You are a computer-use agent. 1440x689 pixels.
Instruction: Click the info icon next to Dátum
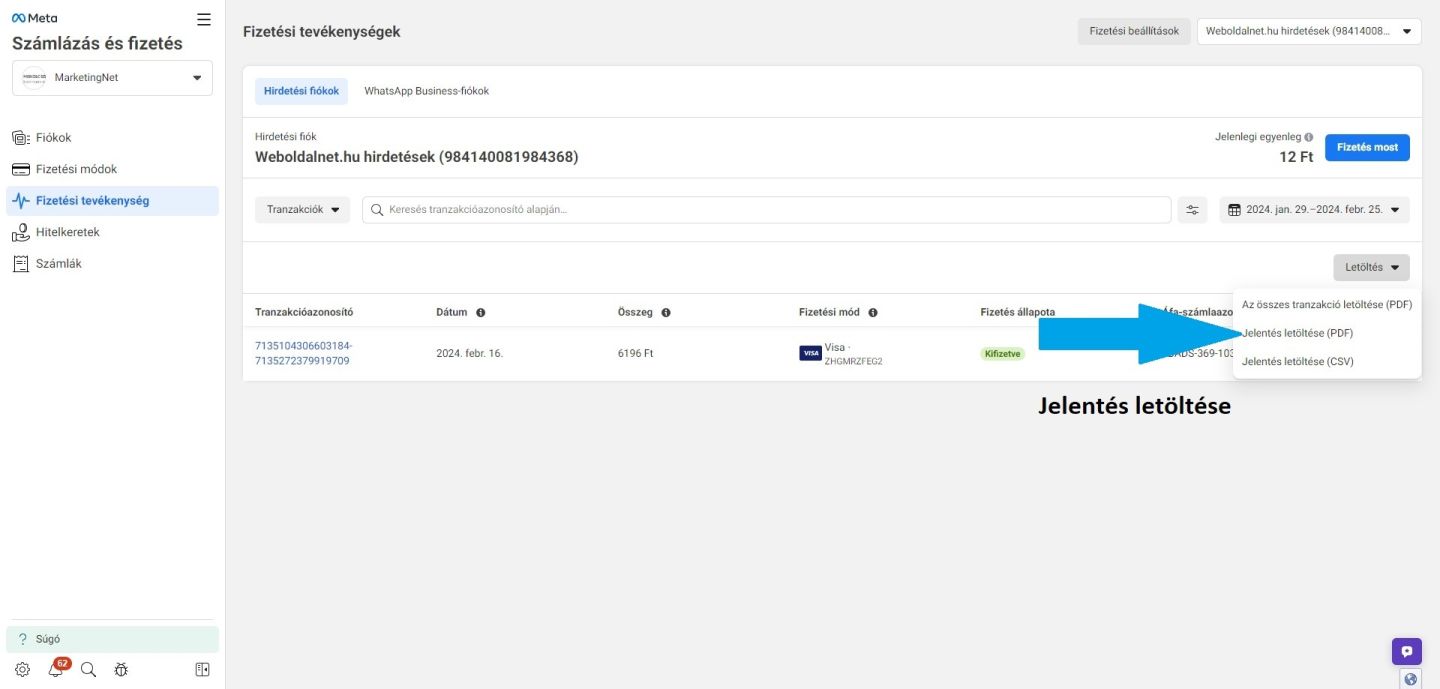click(481, 313)
